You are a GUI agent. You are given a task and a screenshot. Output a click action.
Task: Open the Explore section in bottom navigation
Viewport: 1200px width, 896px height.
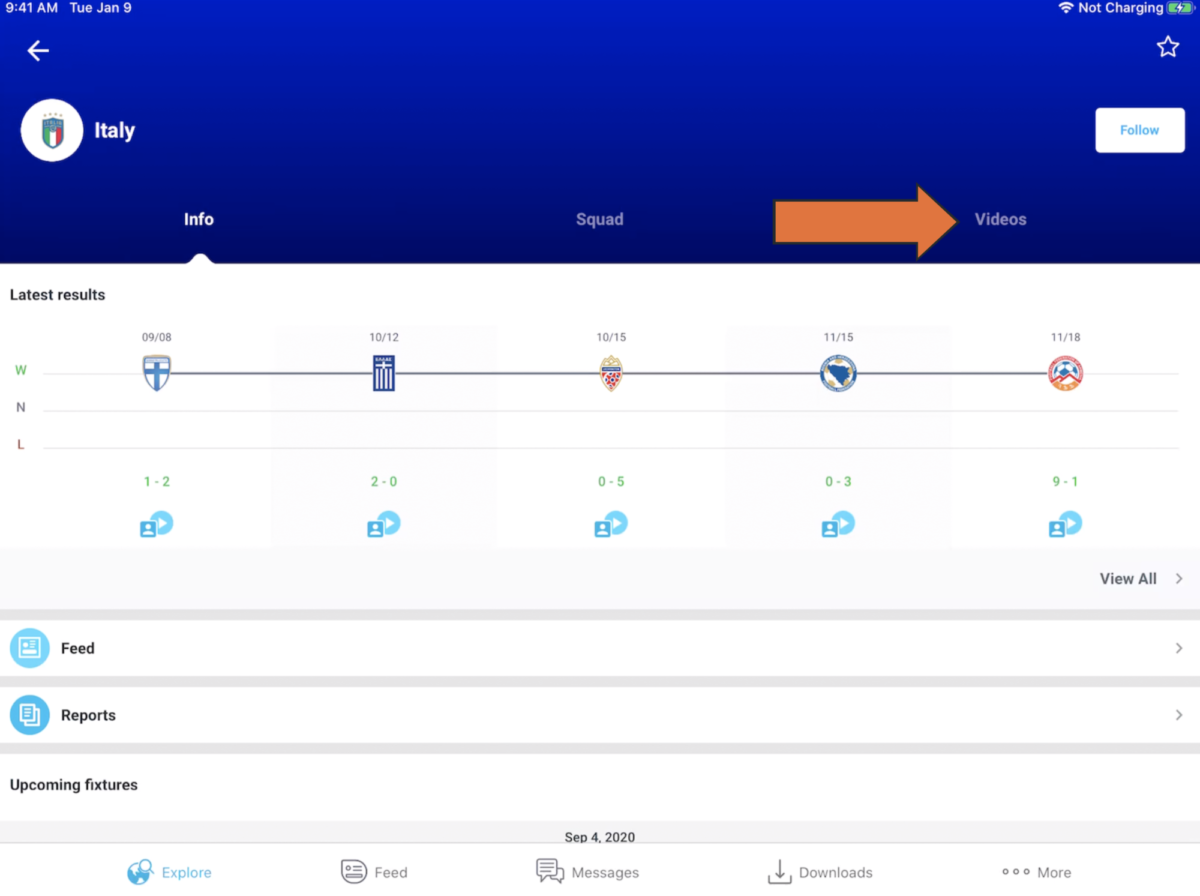click(x=169, y=872)
